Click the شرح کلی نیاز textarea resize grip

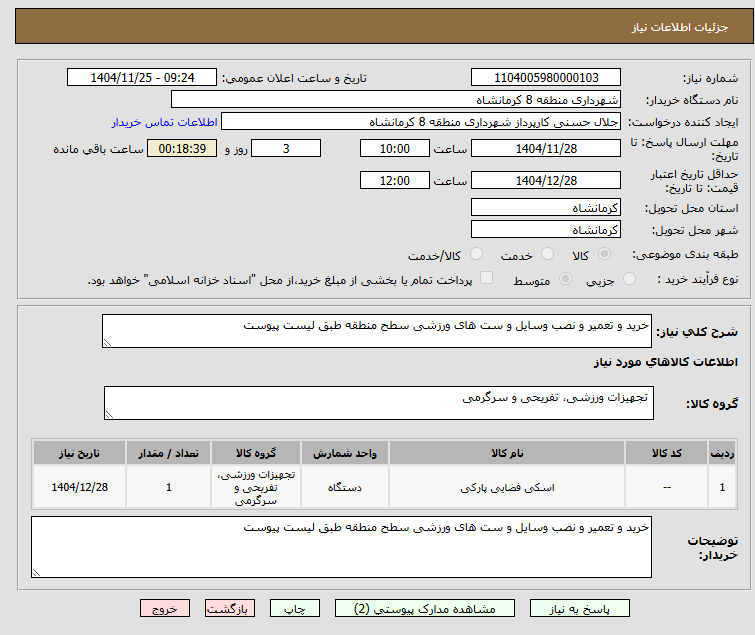[x=107, y=343]
